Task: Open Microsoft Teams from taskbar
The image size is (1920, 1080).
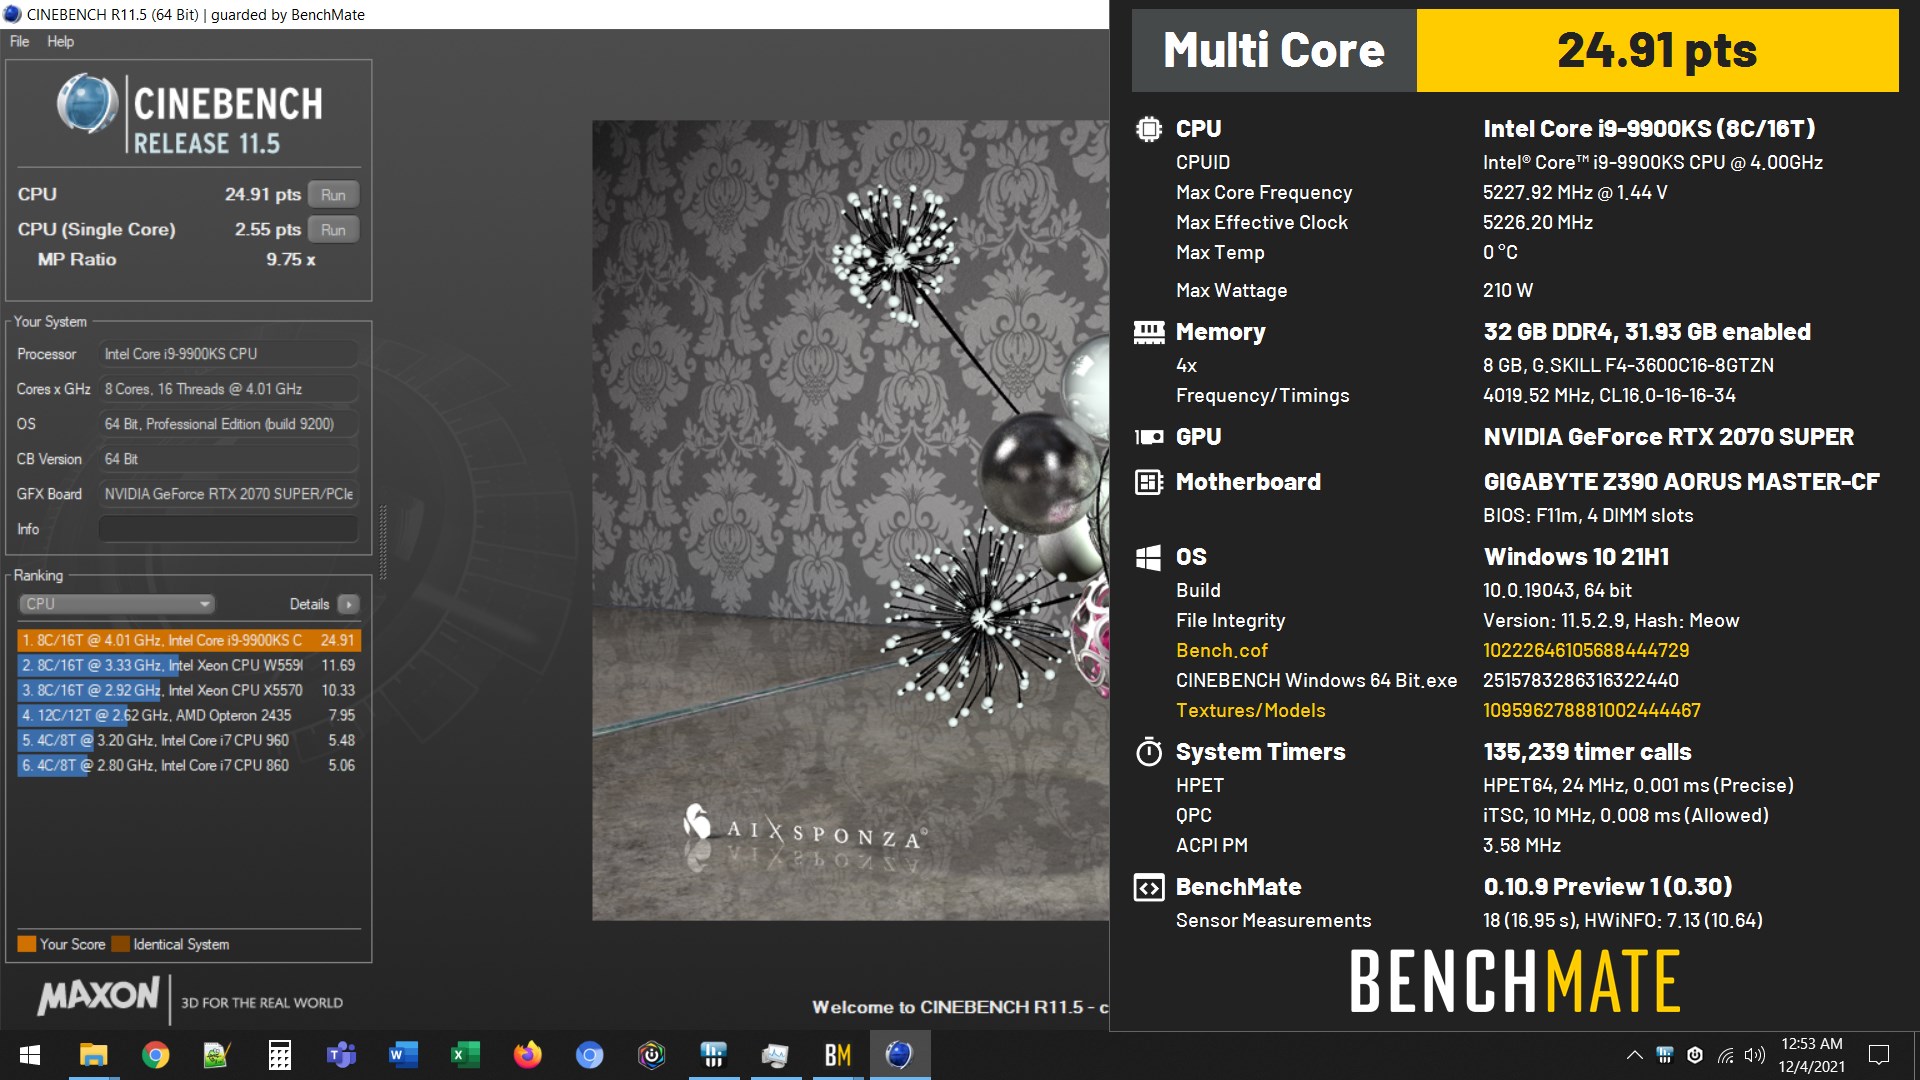Action: click(x=341, y=1055)
